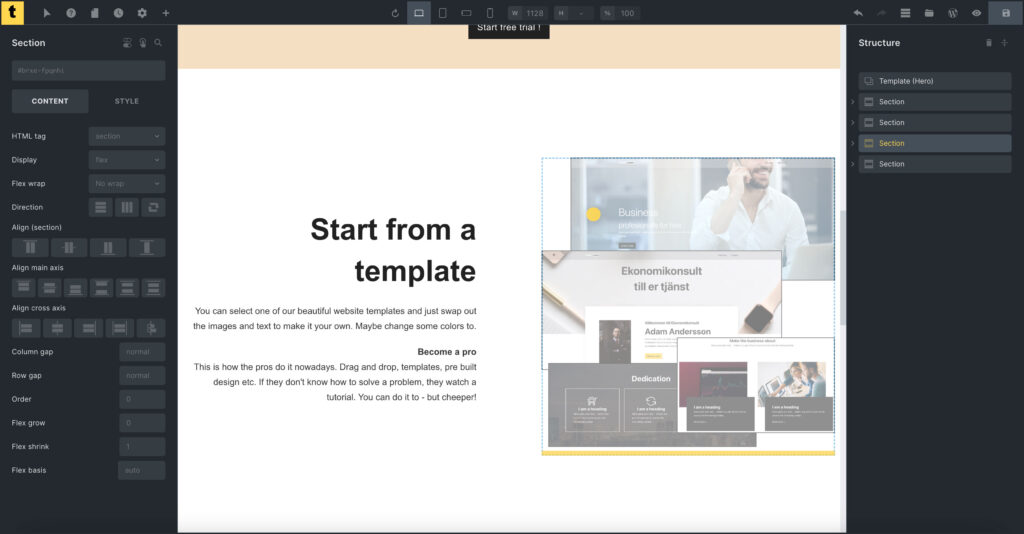Click the Start free trial button
The width and height of the screenshot is (1024, 534).
pos(508,28)
